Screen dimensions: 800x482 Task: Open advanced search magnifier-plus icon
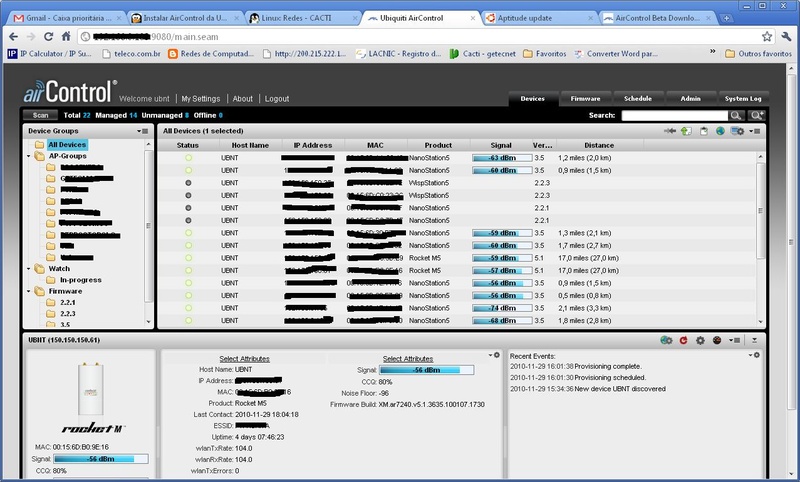[x=756, y=115]
